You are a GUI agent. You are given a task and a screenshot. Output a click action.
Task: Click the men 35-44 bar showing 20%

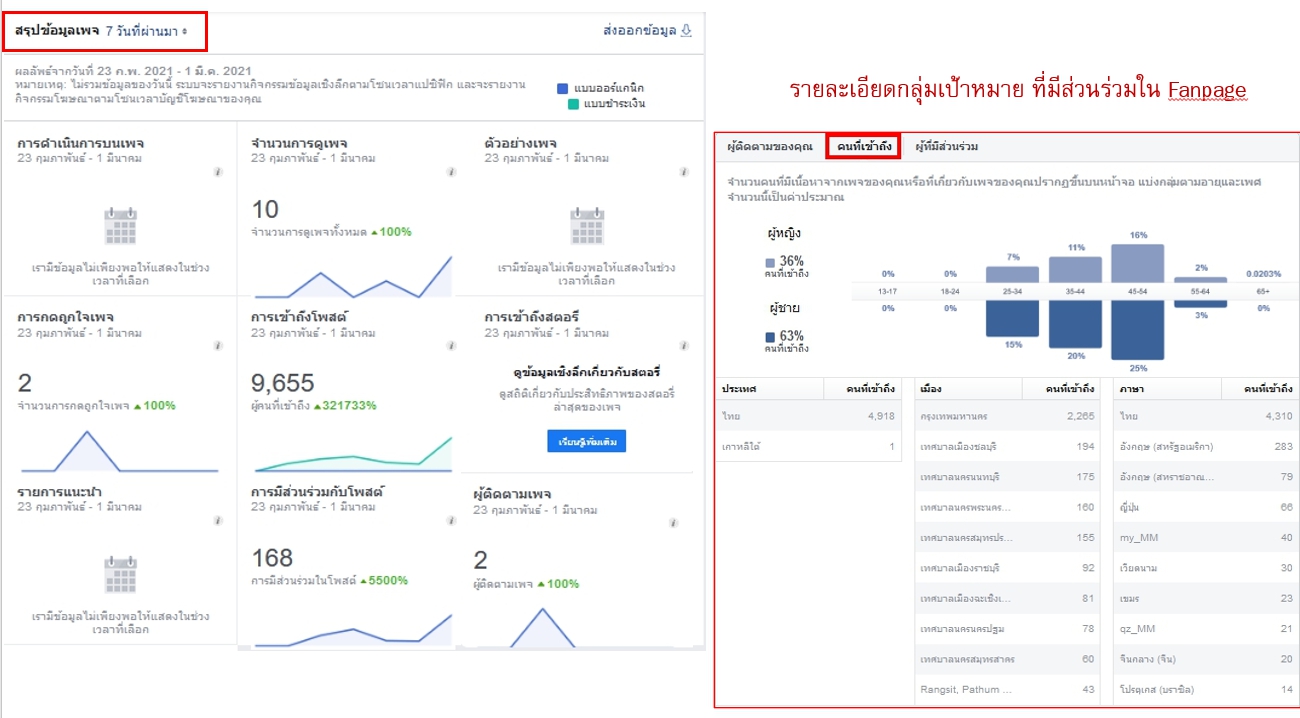(x=1075, y=324)
